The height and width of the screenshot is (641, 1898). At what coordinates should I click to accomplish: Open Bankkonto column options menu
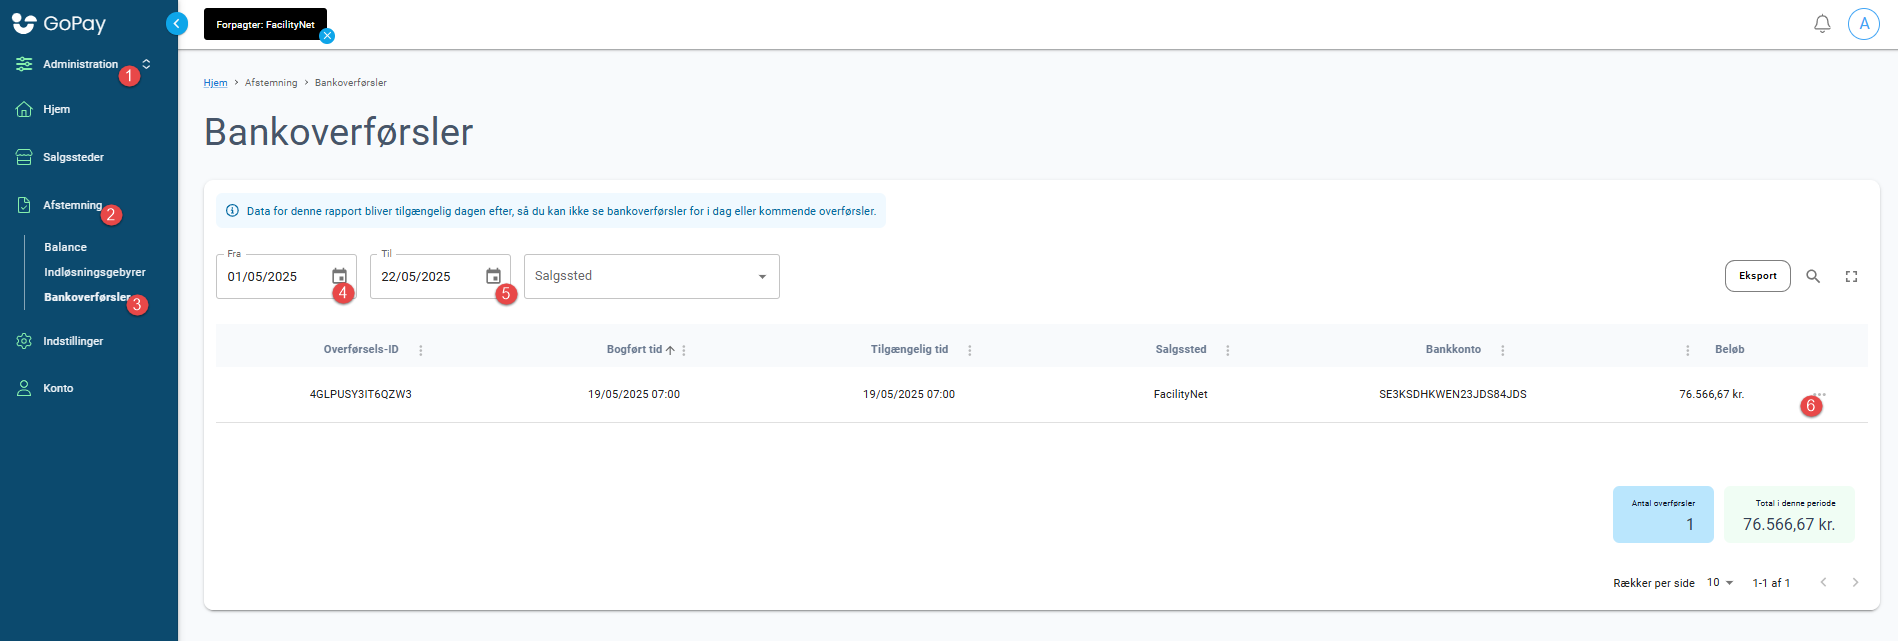1502,350
